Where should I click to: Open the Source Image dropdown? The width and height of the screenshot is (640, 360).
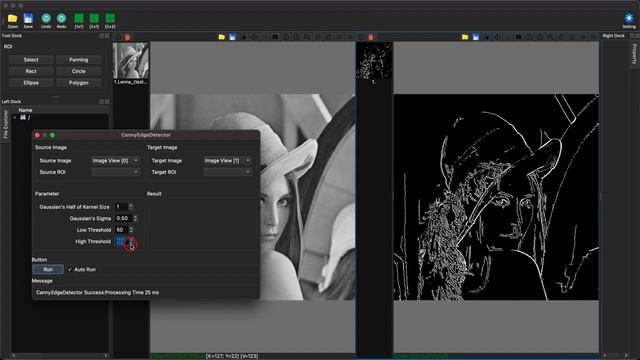(115, 161)
